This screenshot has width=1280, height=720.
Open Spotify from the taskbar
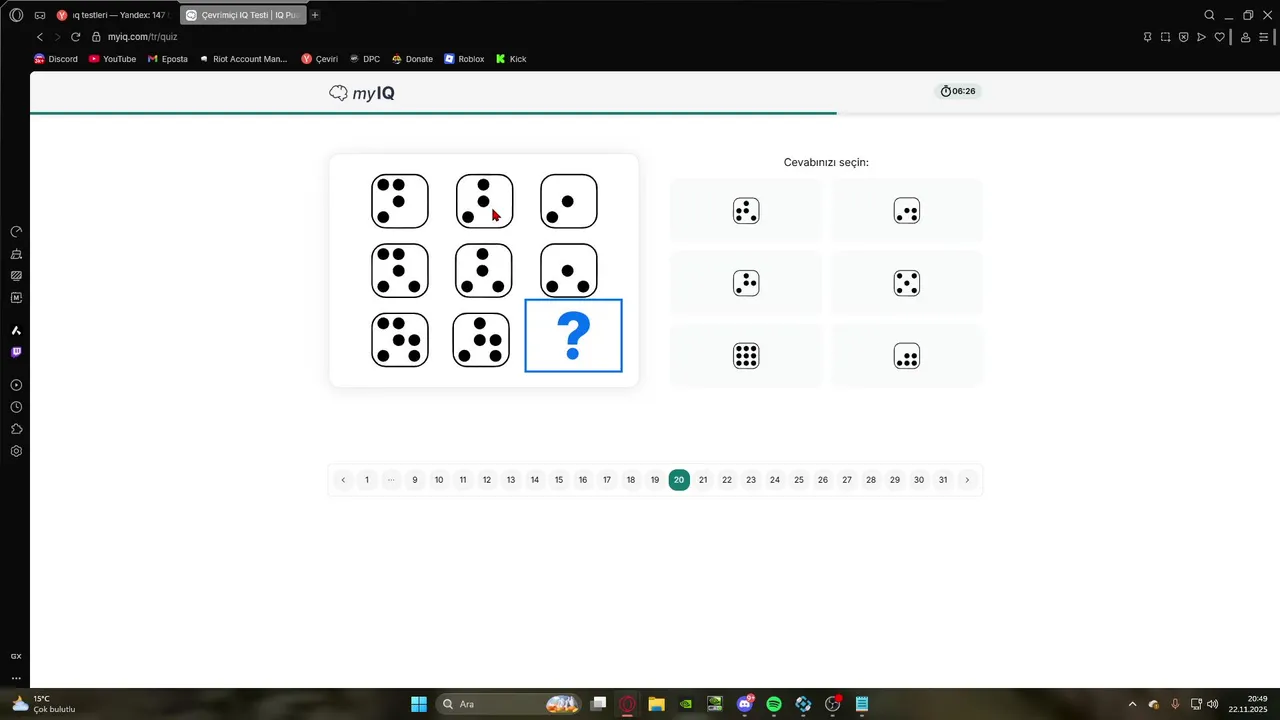[x=774, y=704]
